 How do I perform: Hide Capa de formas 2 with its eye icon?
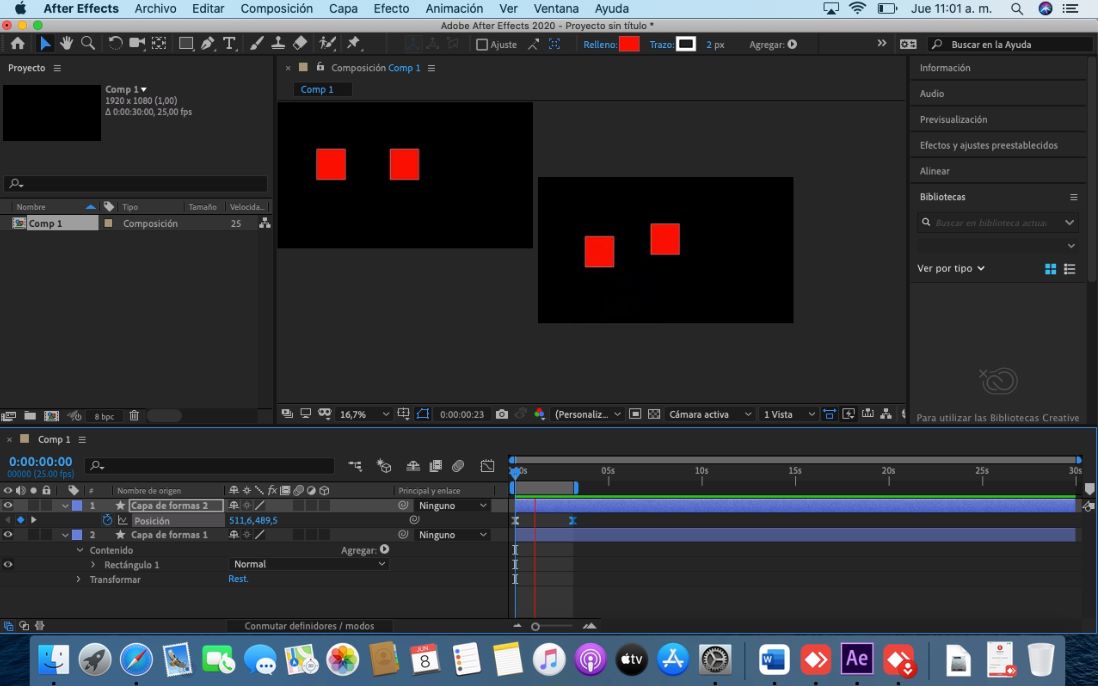(x=7, y=504)
